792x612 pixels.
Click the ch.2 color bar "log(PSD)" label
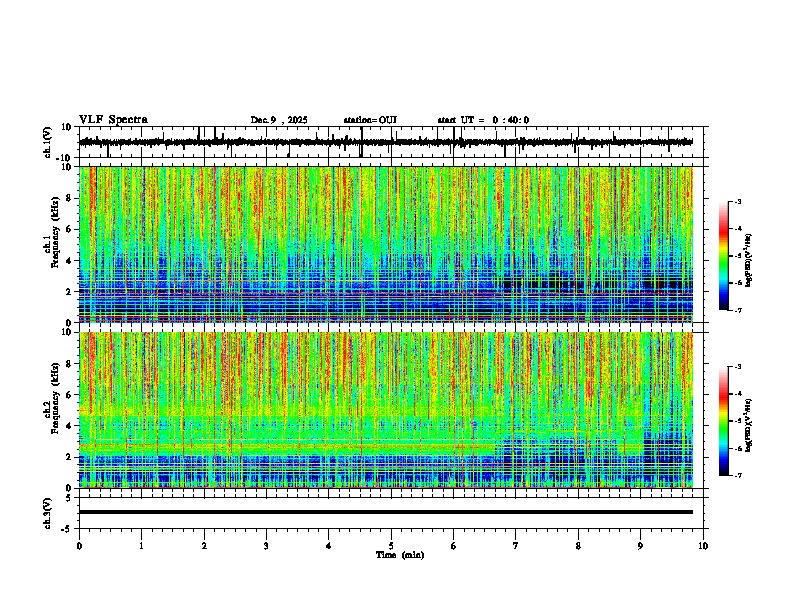[x=749, y=425]
